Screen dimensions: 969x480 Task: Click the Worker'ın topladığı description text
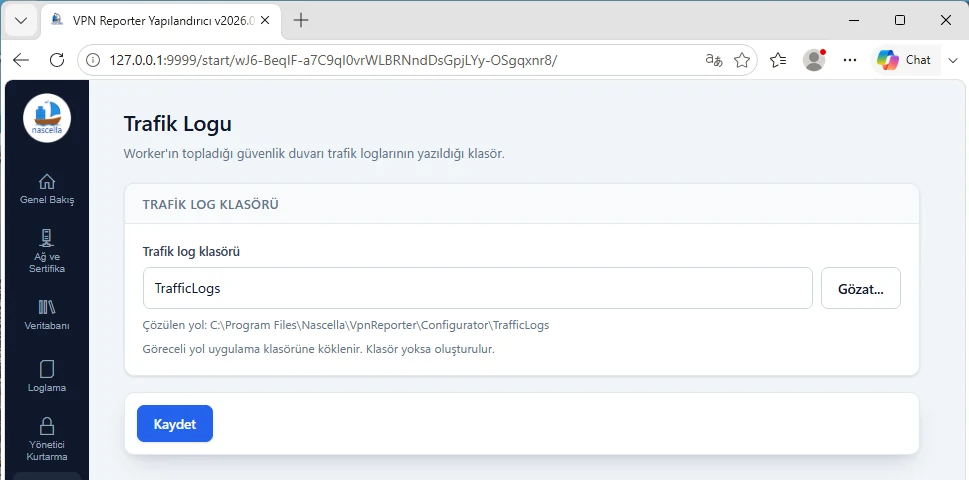(314, 154)
